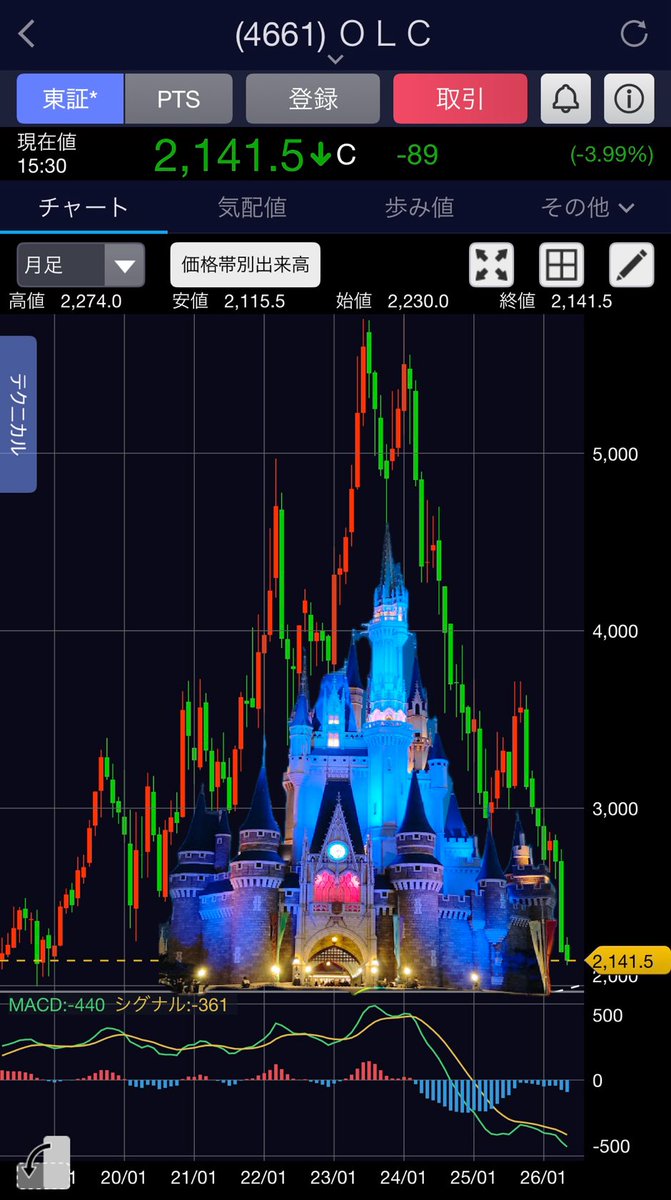Open the 月足 timeframe dropdown
This screenshot has height=1200, width=671.
[x=81, y=265]
